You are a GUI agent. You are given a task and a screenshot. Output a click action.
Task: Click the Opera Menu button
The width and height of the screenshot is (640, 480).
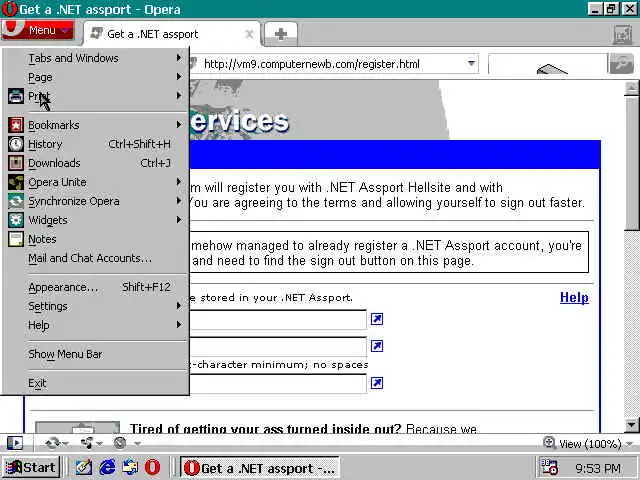(x=37, y=29)
